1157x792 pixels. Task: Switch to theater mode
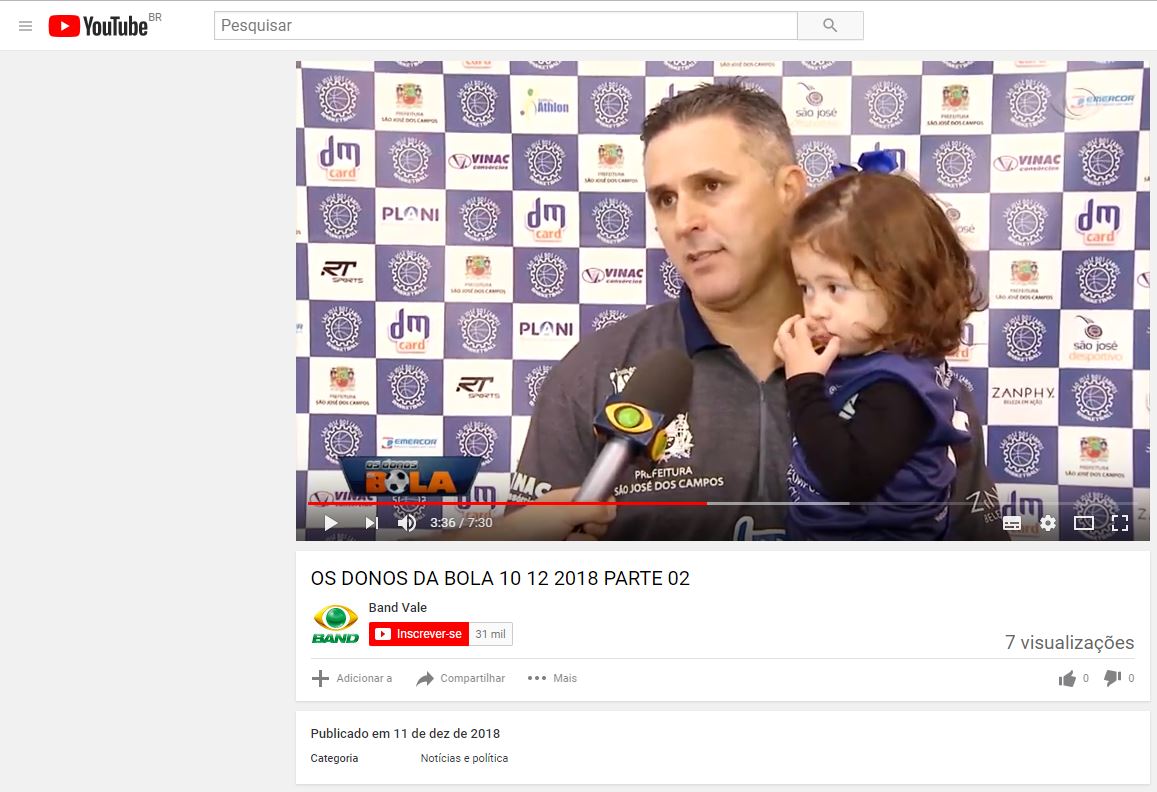point(1084,522)
